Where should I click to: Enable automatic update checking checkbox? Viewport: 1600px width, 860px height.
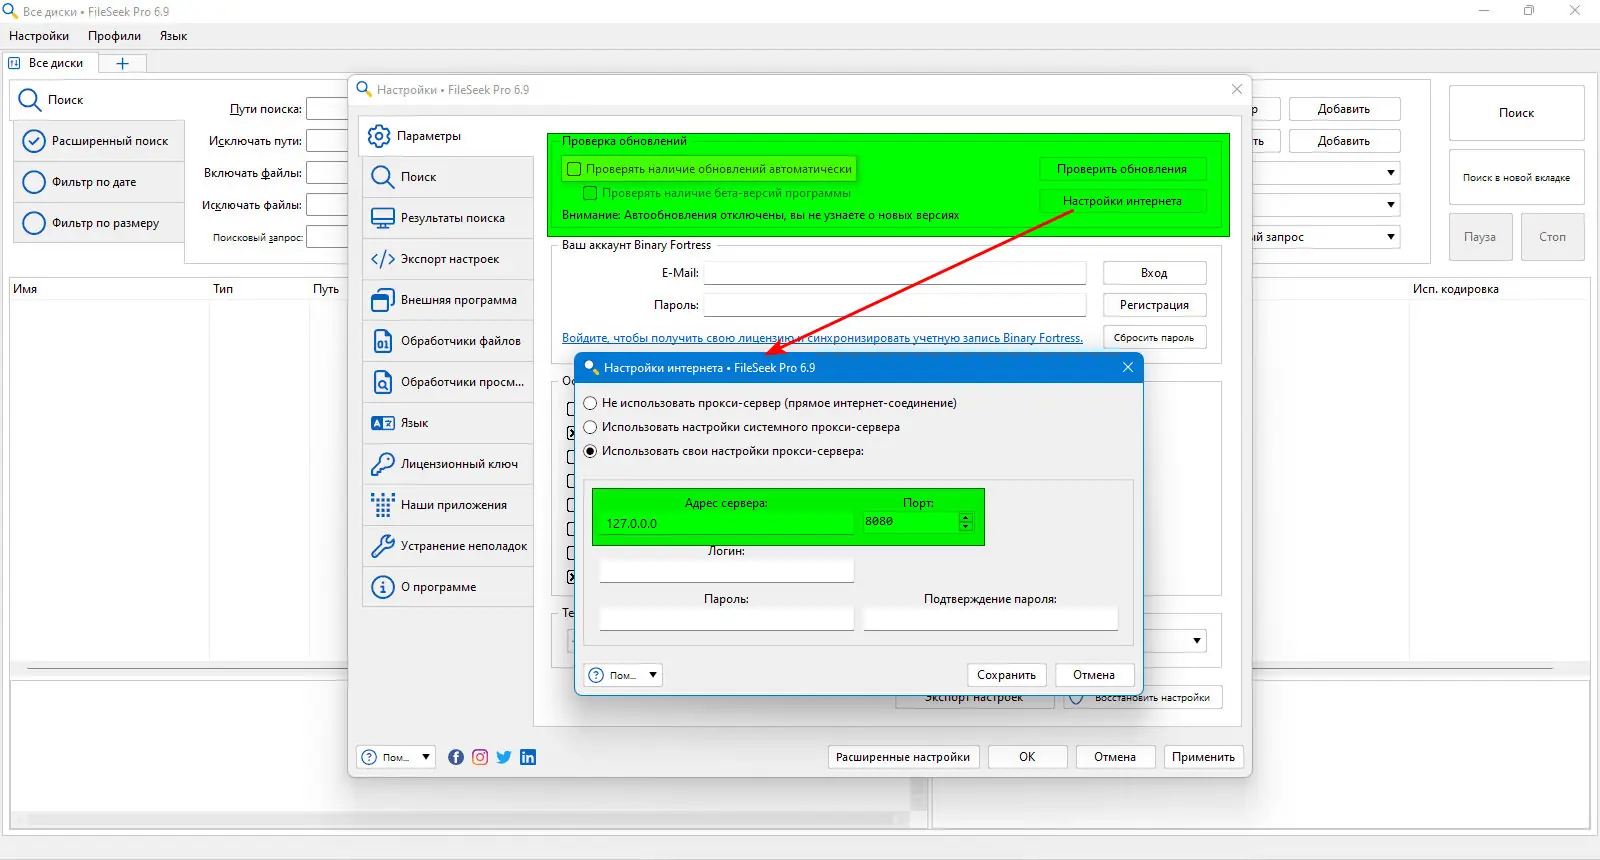click(574, 169)
